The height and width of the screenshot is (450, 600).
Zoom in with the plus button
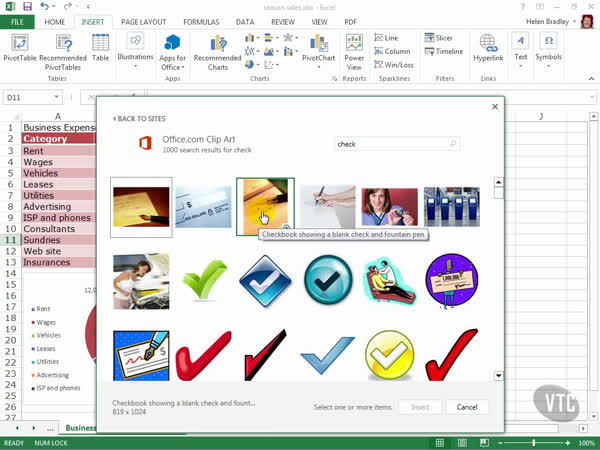coord(567,443)
